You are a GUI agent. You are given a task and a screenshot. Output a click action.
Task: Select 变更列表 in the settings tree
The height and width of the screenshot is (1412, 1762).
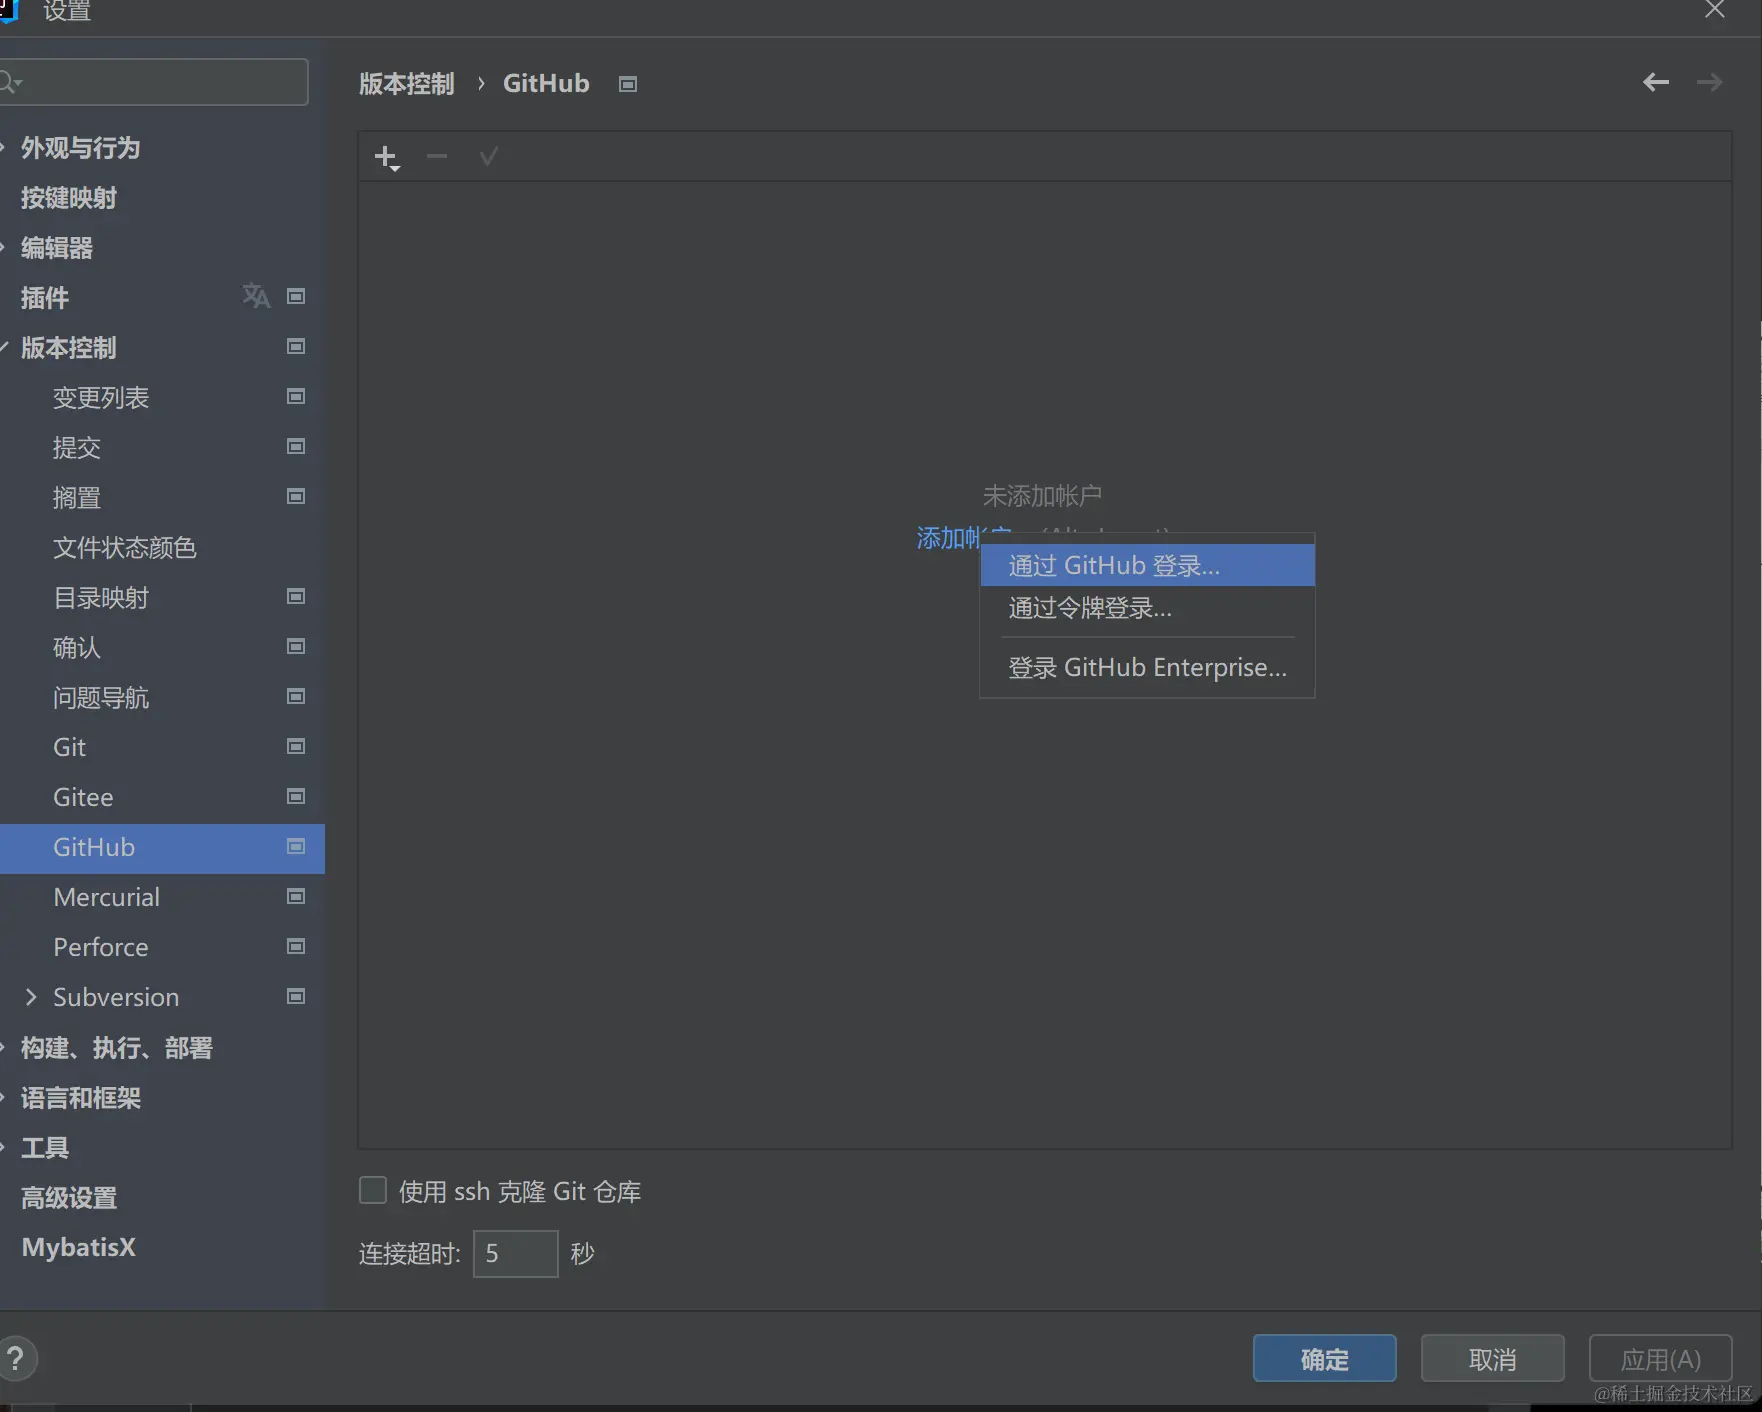pos(100,397)
